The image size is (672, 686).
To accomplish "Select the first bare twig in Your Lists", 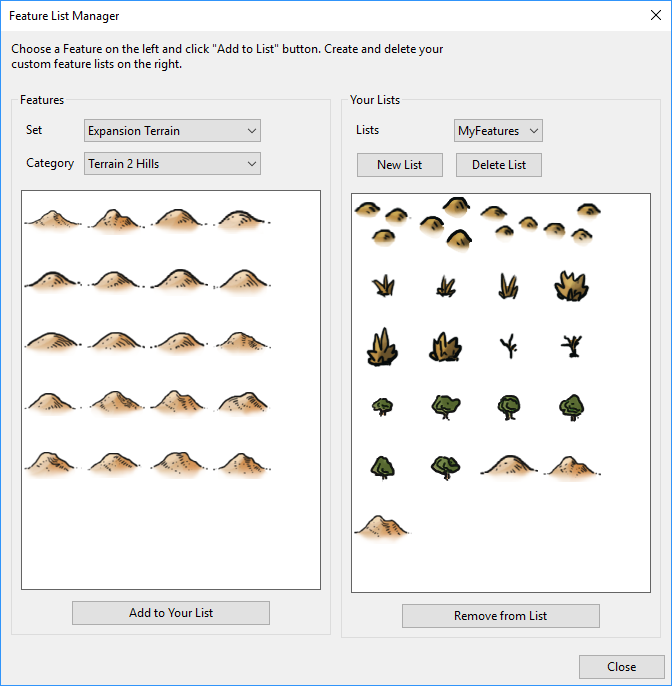I will click(508, 347).
